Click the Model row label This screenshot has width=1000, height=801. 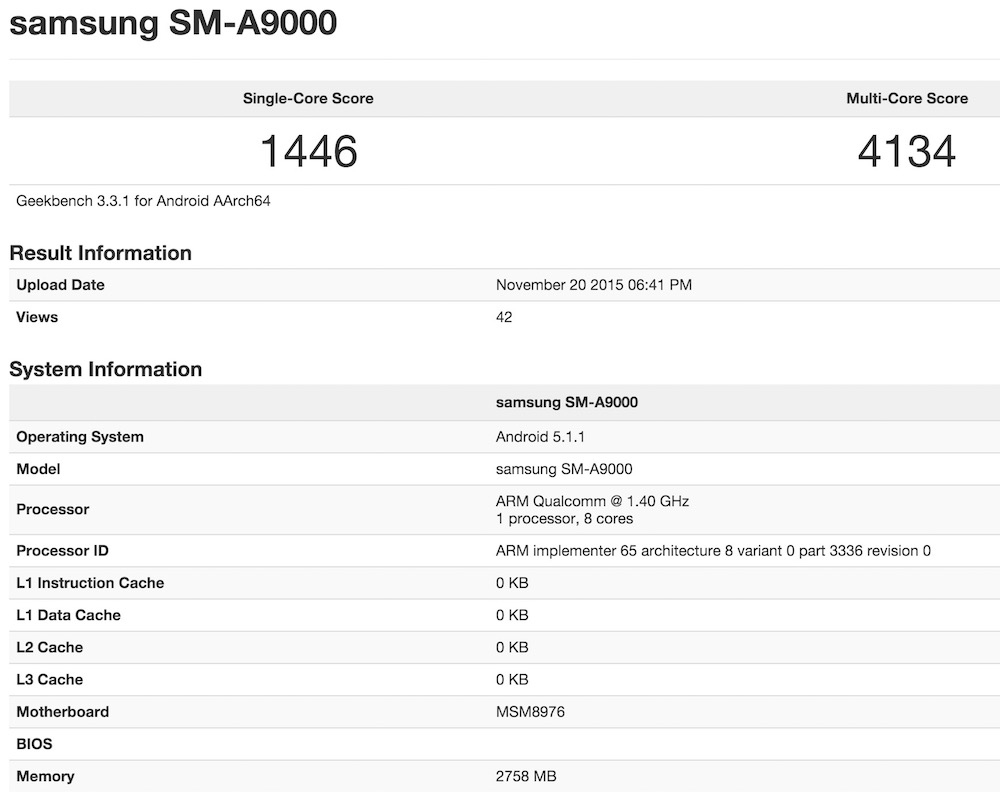click(x=38, y=469)
